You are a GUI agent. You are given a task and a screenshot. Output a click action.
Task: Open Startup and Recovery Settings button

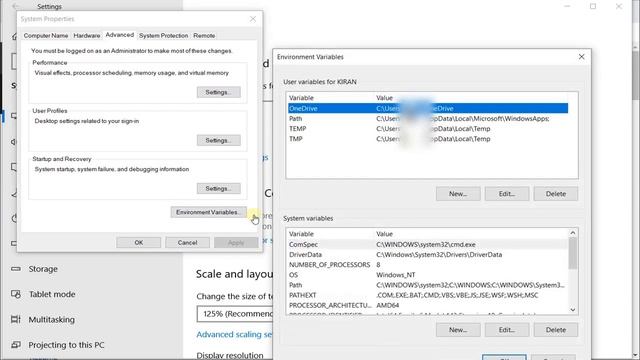click(x=218, y=189)
